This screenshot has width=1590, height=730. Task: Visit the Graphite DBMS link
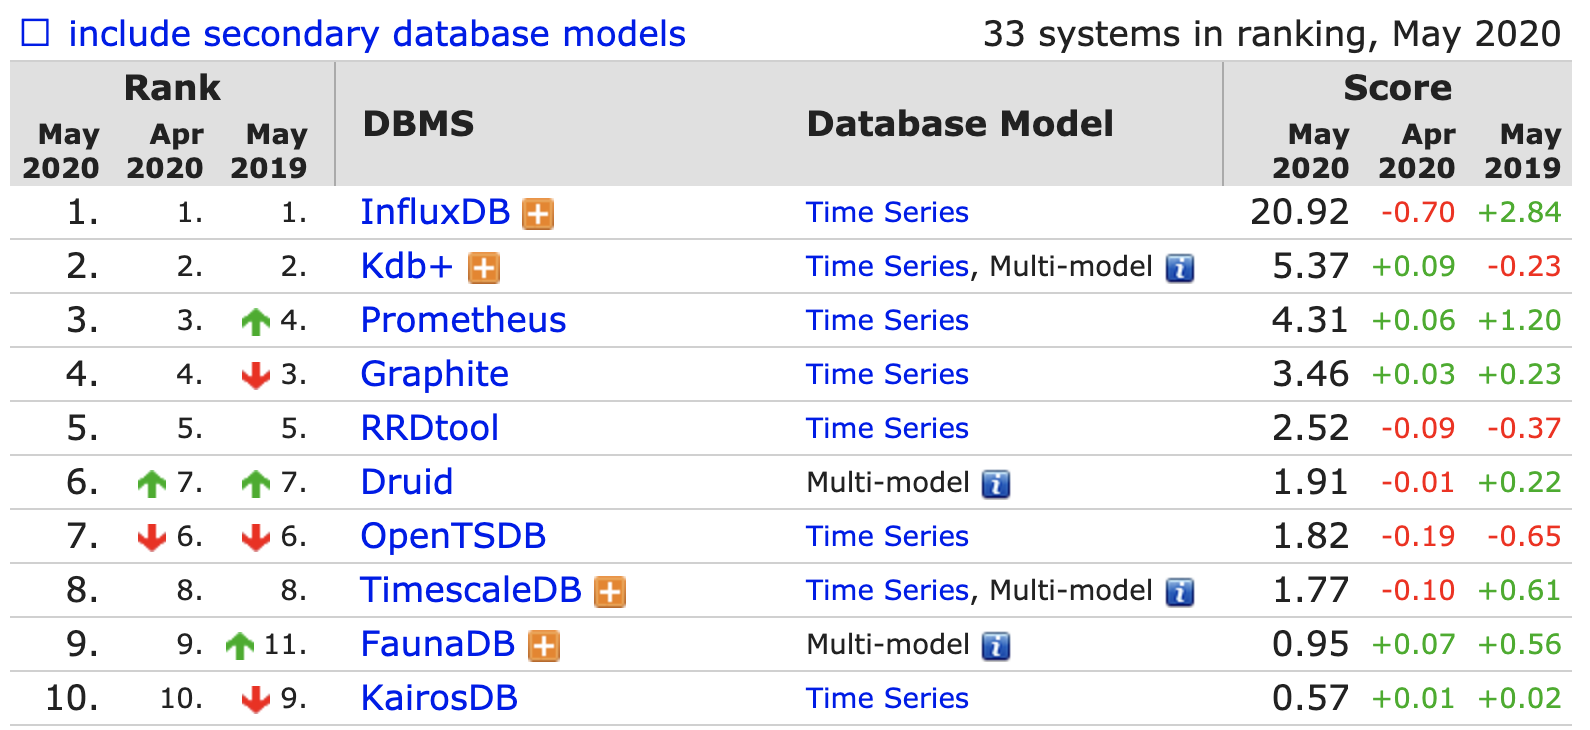click(x=434, y=374)
